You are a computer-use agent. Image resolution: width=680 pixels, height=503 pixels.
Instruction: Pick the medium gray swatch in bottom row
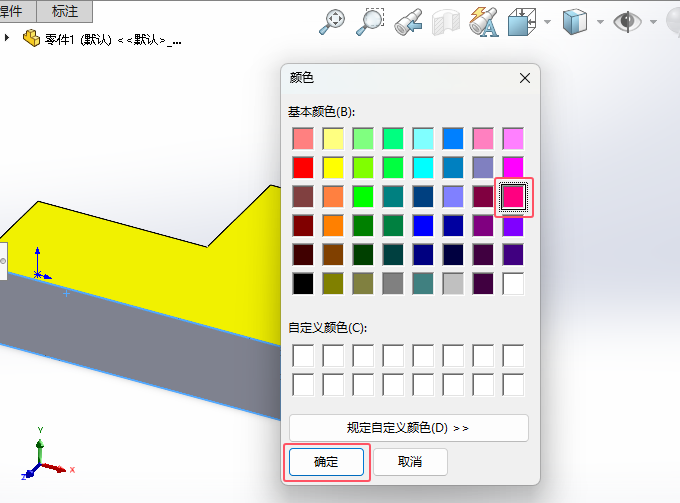[393, 284]
